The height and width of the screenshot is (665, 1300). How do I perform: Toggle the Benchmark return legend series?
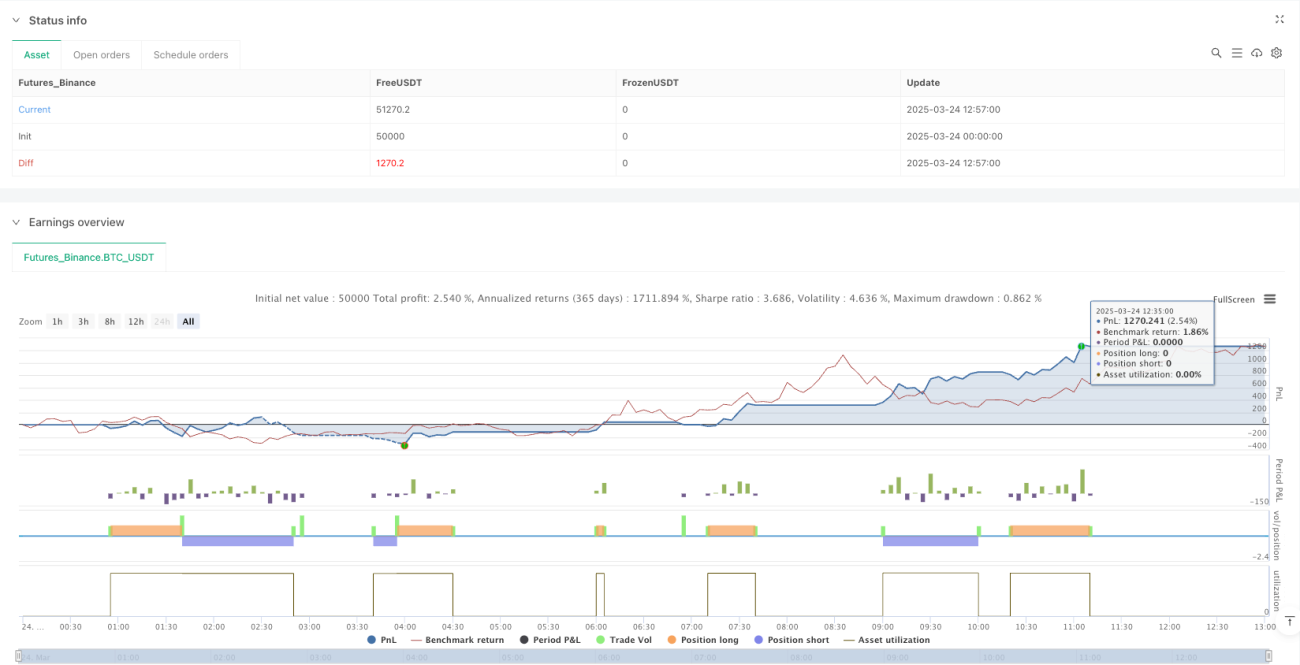click(x=456, y=640)
